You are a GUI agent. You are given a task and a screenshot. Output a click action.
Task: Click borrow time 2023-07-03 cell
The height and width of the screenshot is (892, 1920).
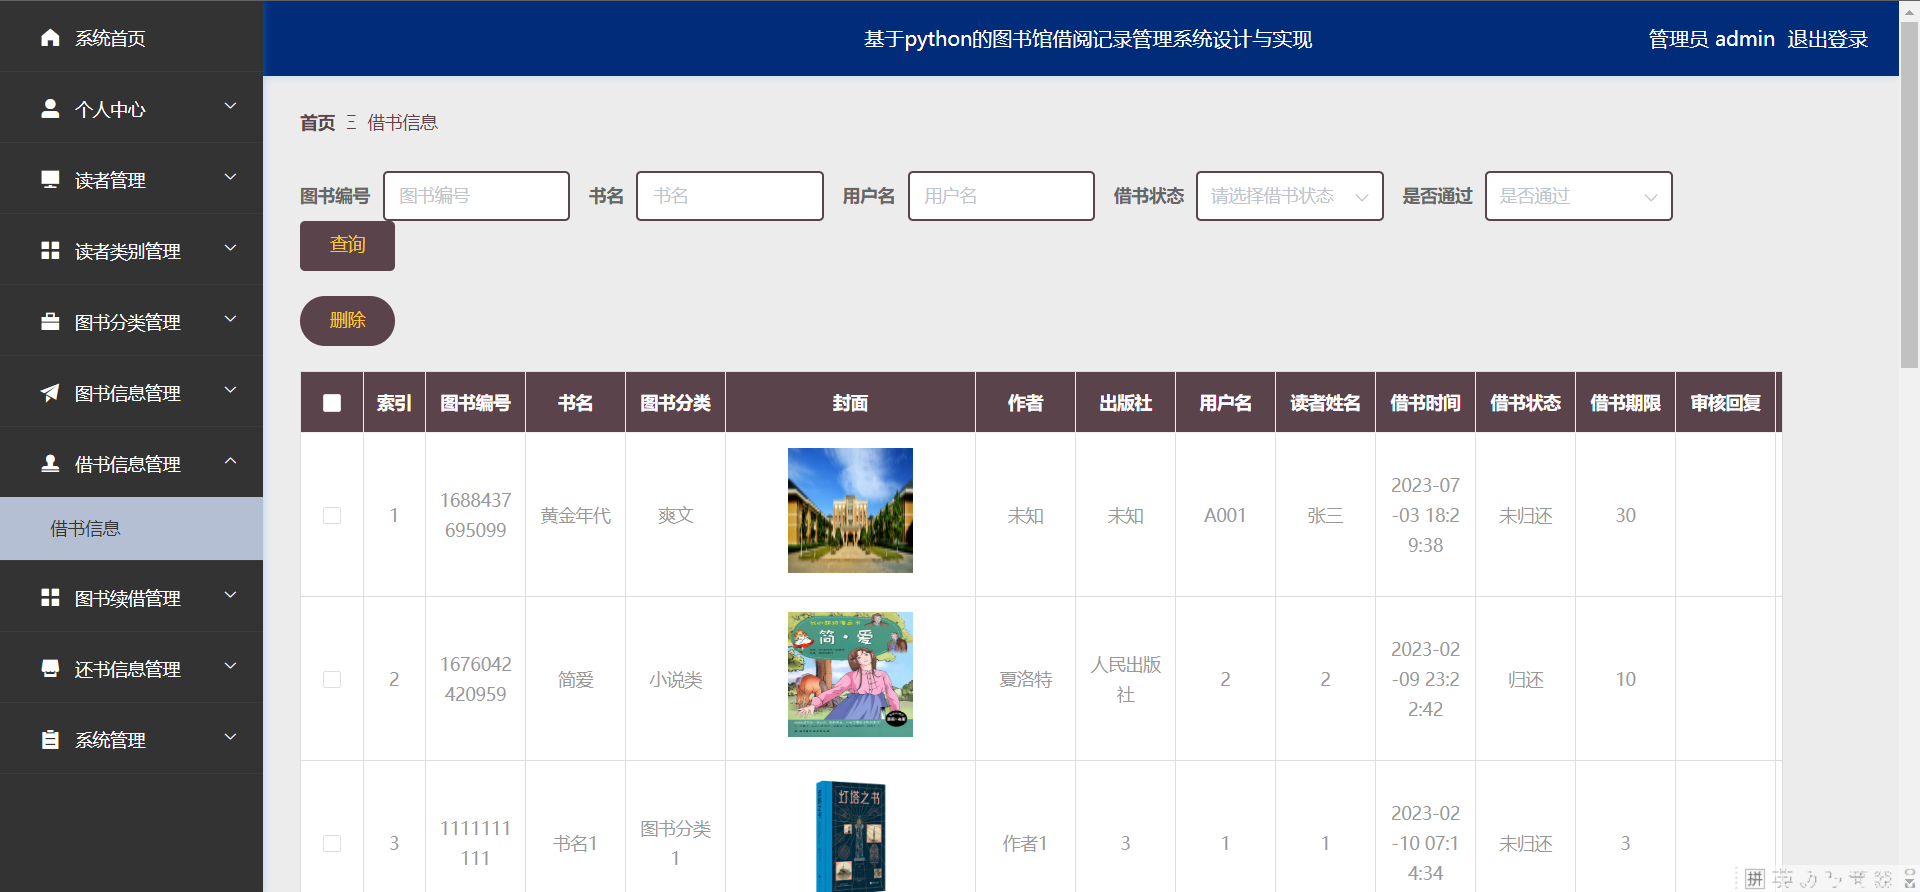(1425, 515)
